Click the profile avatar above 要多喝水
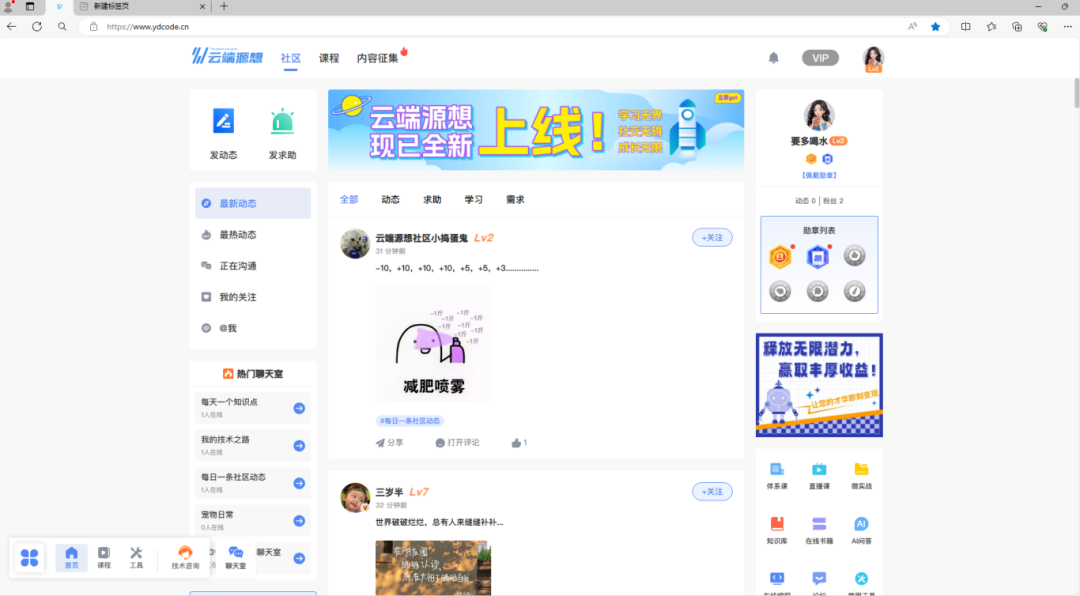 tap(819, 114)
